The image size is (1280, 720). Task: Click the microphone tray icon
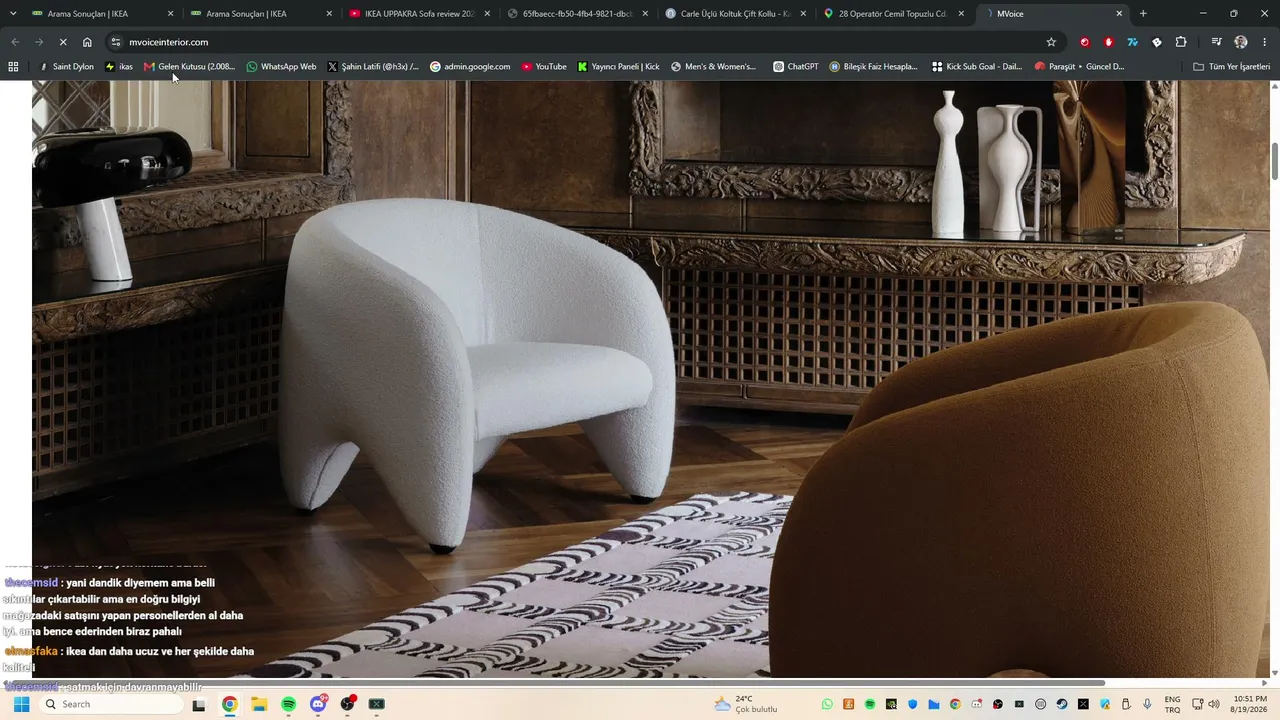point(1147,704)
